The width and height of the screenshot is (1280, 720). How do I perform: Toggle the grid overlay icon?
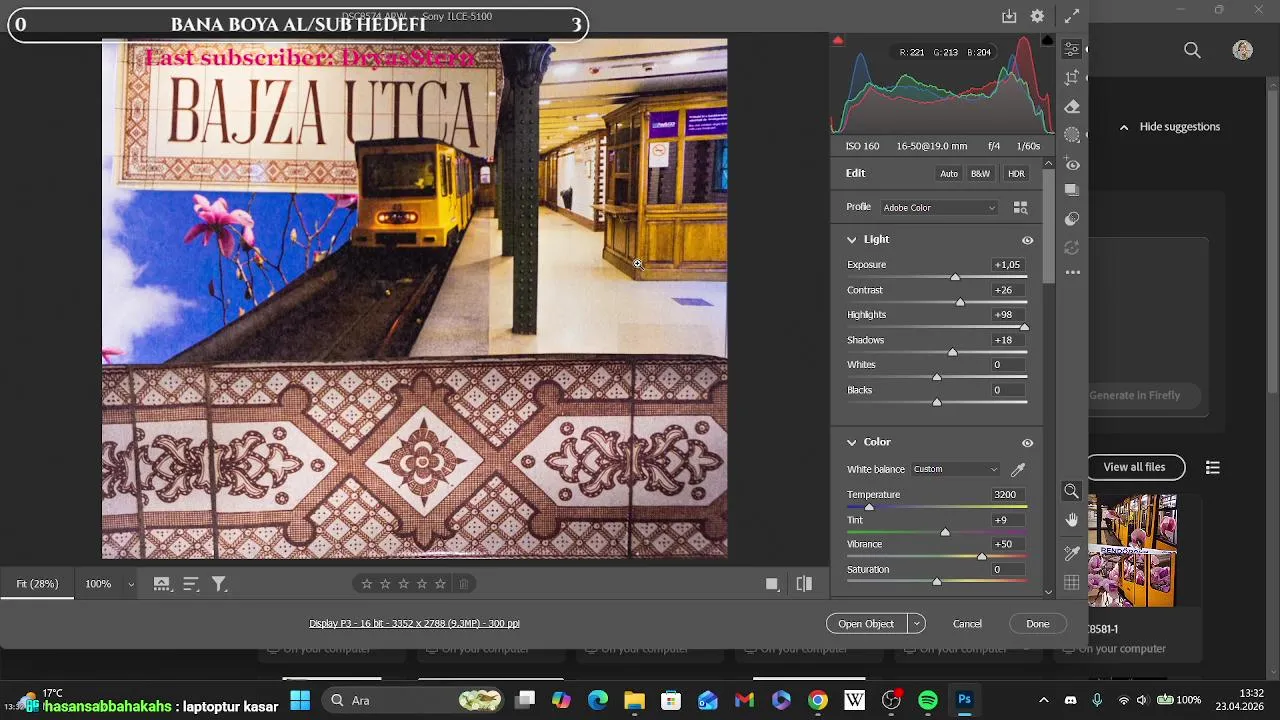point(1072,582)
